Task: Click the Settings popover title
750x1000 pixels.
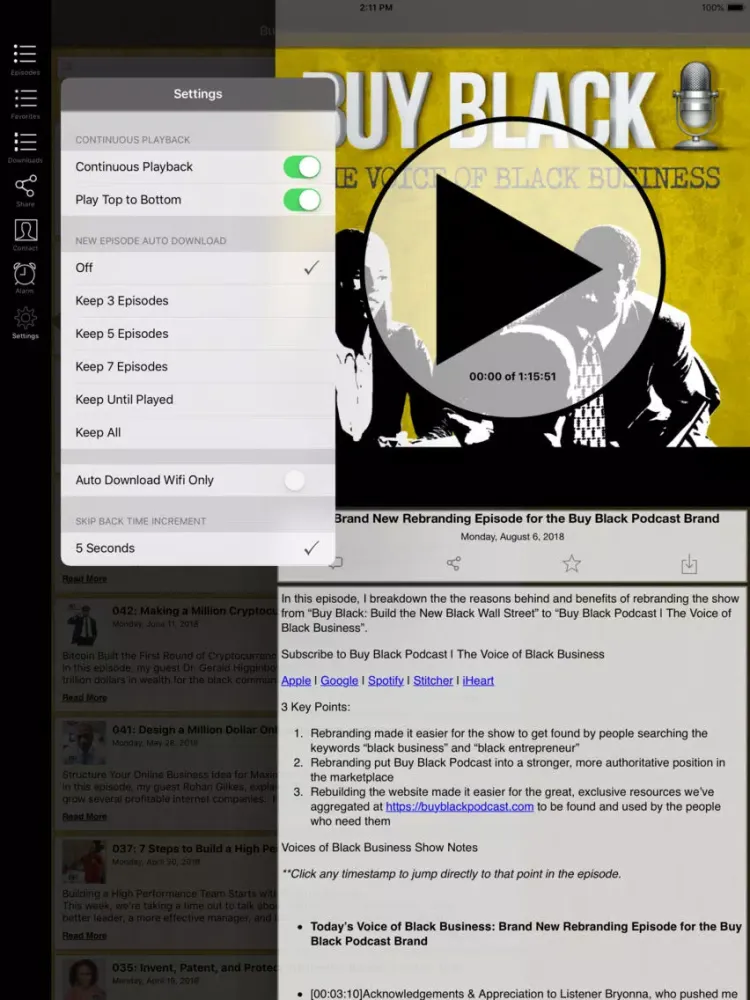Action: pyautogui.click(x=198, y=94)
